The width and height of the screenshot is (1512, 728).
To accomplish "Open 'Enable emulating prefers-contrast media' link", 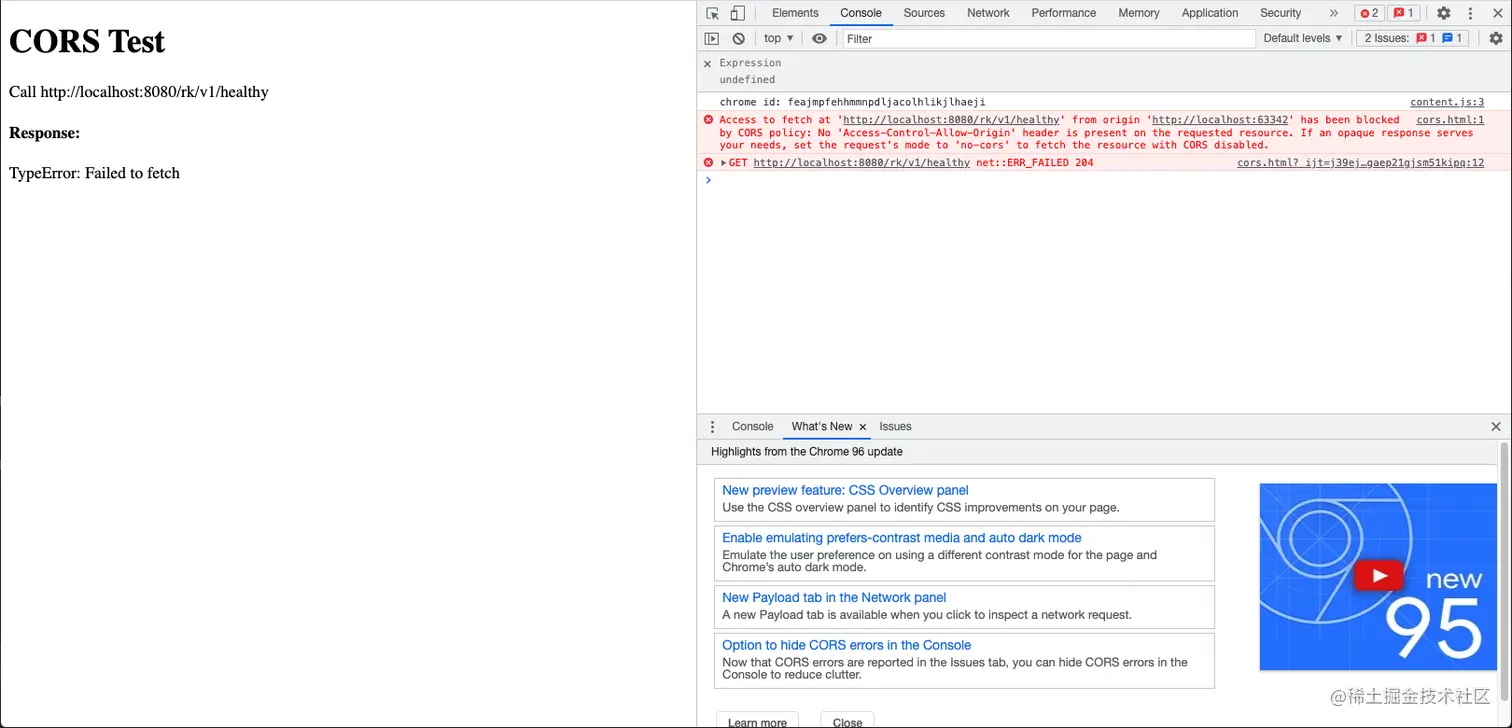I will (x=902, y=538).
